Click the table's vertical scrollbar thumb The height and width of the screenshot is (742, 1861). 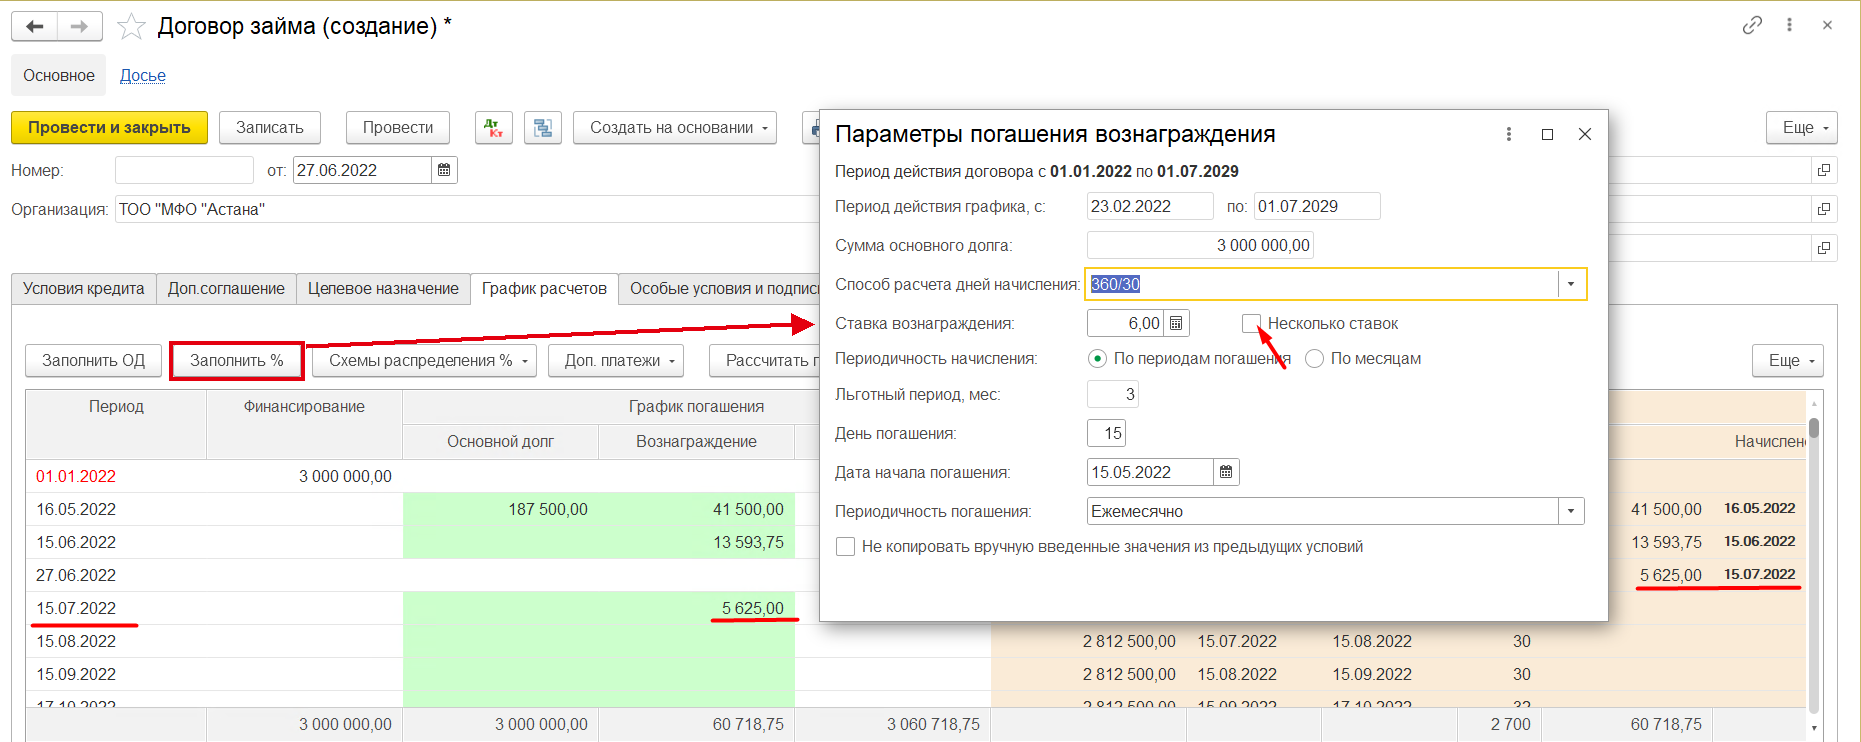(1814, 428)
